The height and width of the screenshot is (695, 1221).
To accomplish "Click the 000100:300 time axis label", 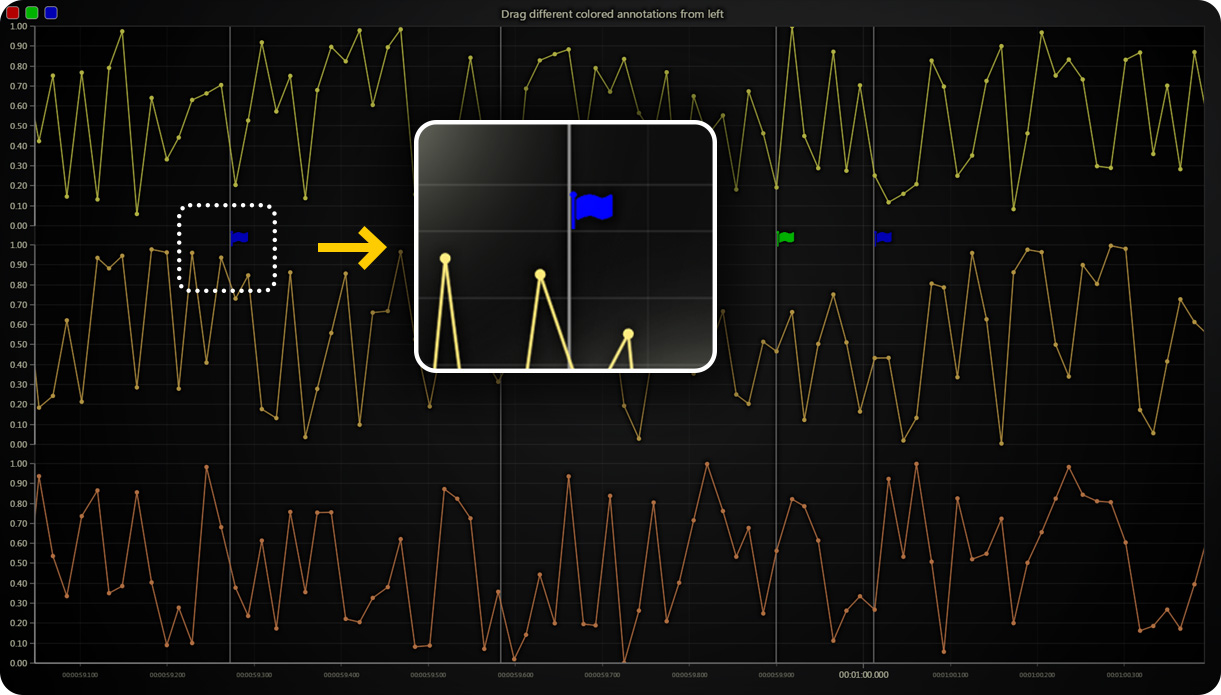I will tap(1124, 675).
